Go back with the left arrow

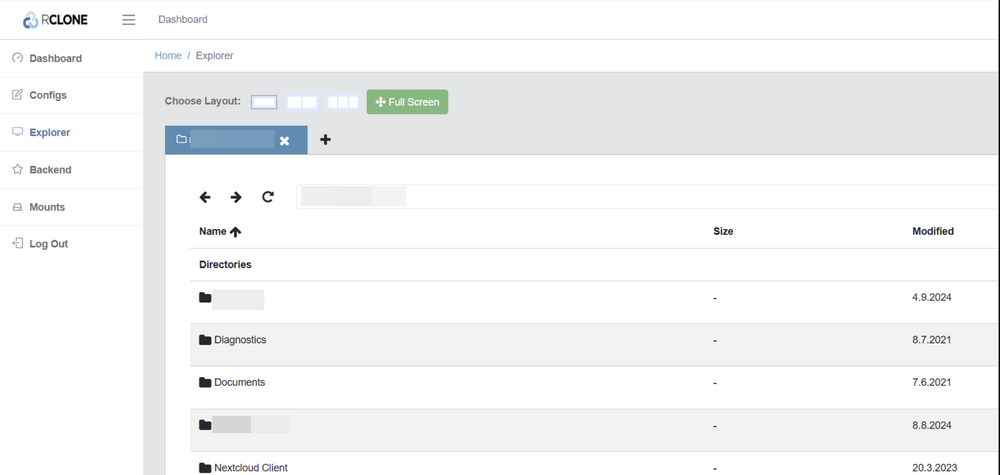[x=205, y=197]
